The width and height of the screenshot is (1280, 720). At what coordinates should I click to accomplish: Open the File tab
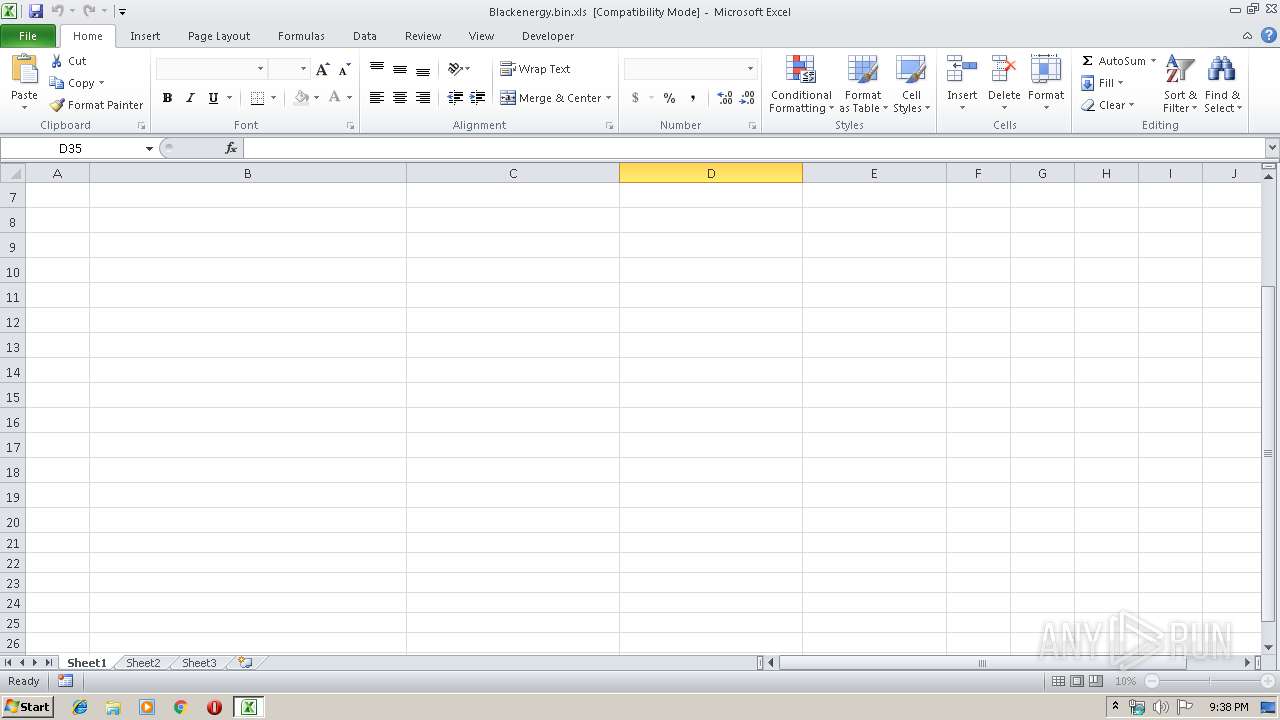click(28, 36)
